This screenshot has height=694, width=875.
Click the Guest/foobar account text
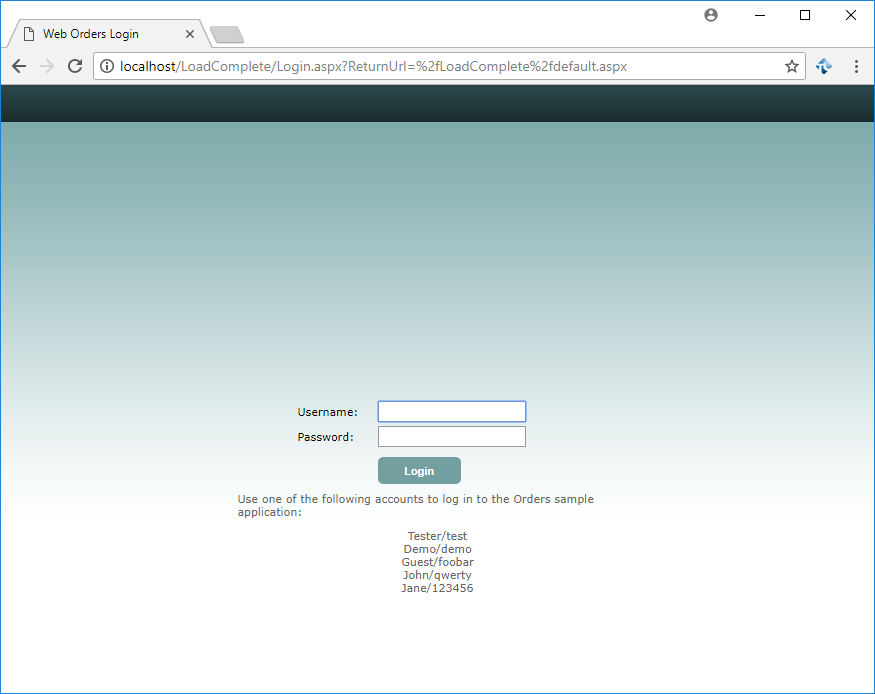tap(438, 562)
